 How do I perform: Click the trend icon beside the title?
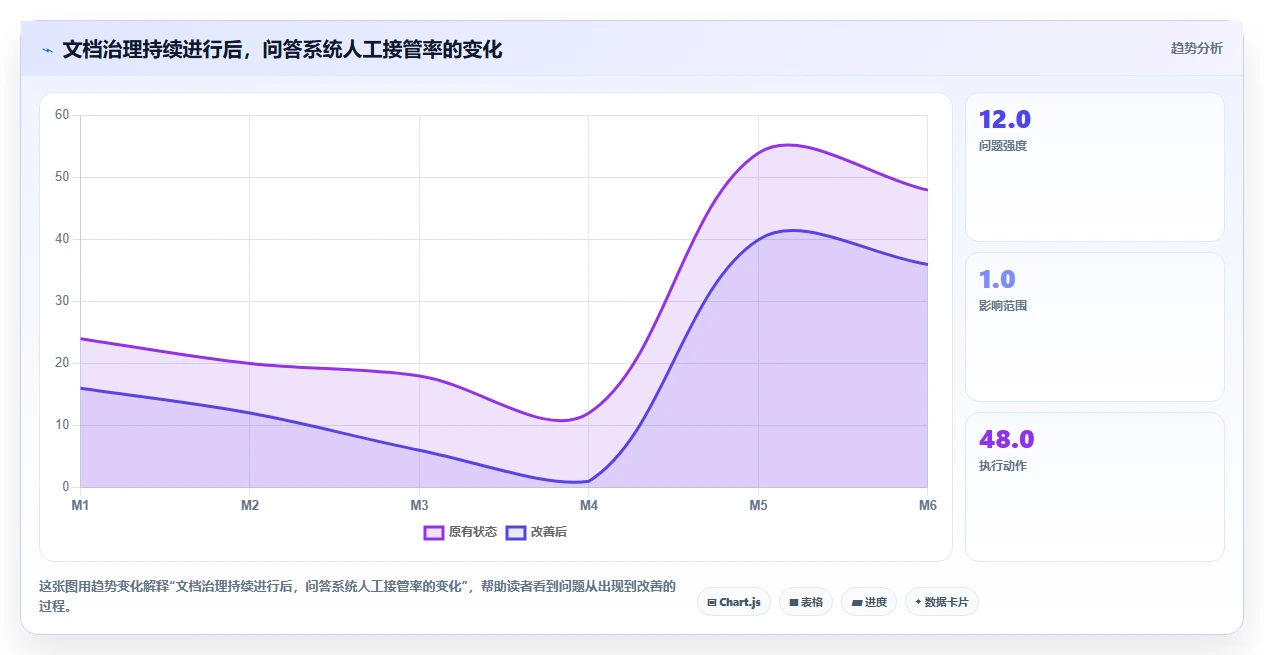pyautogui.click(x=47, y=50)
